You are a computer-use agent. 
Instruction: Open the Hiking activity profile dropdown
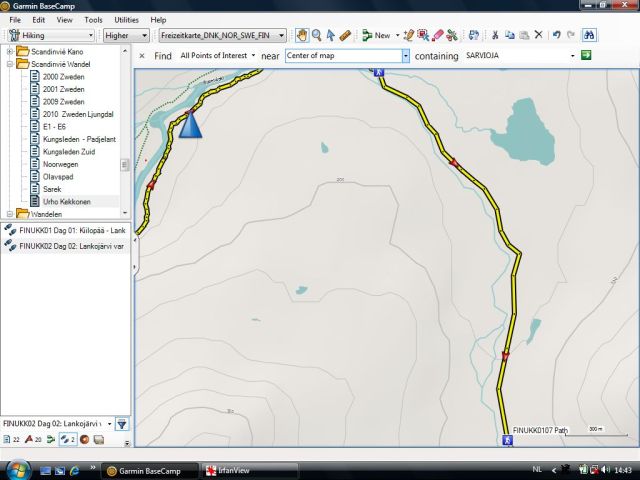[50, 35]
